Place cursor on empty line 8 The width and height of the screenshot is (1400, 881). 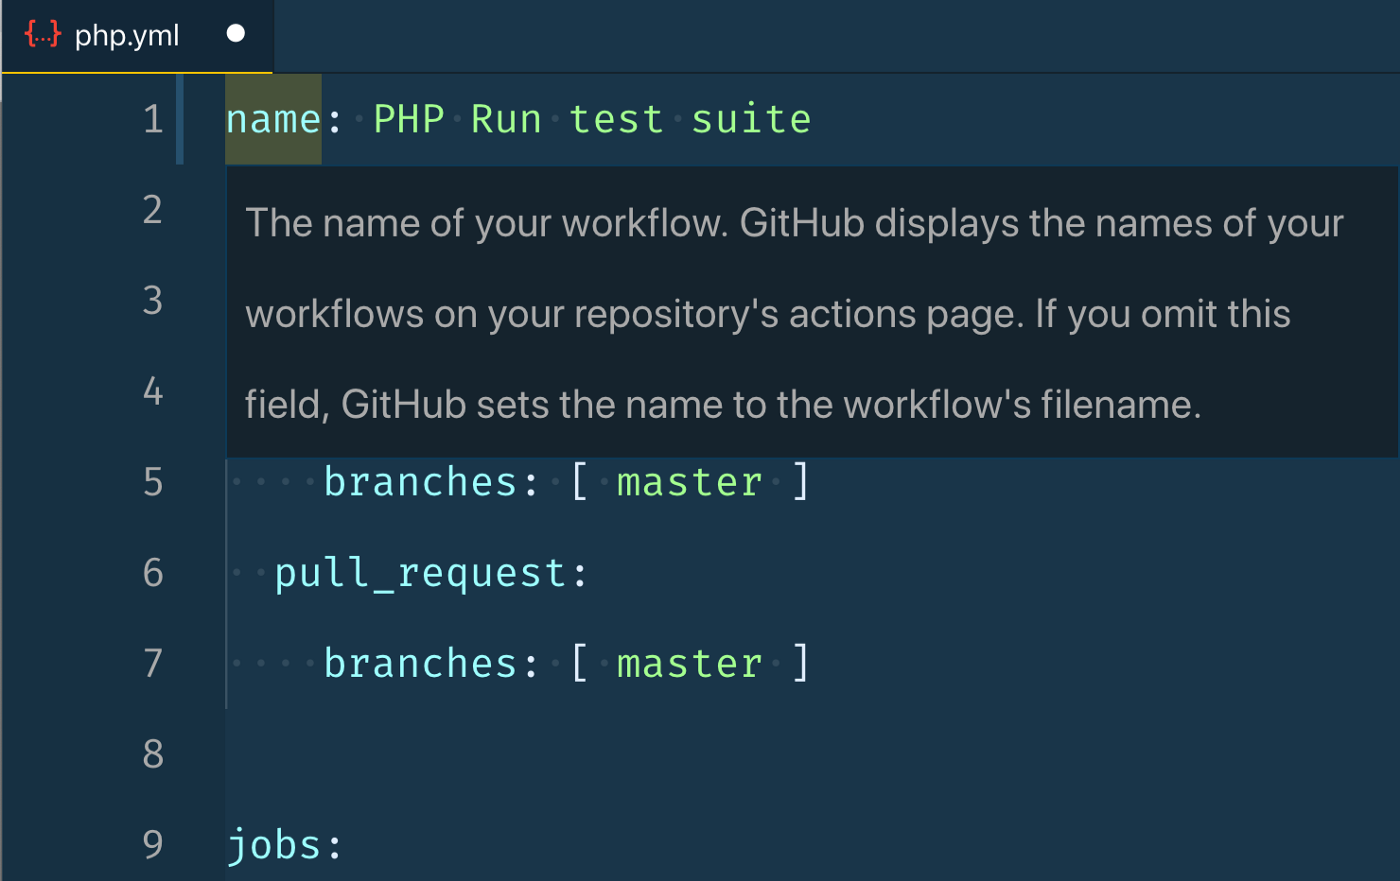700,754
